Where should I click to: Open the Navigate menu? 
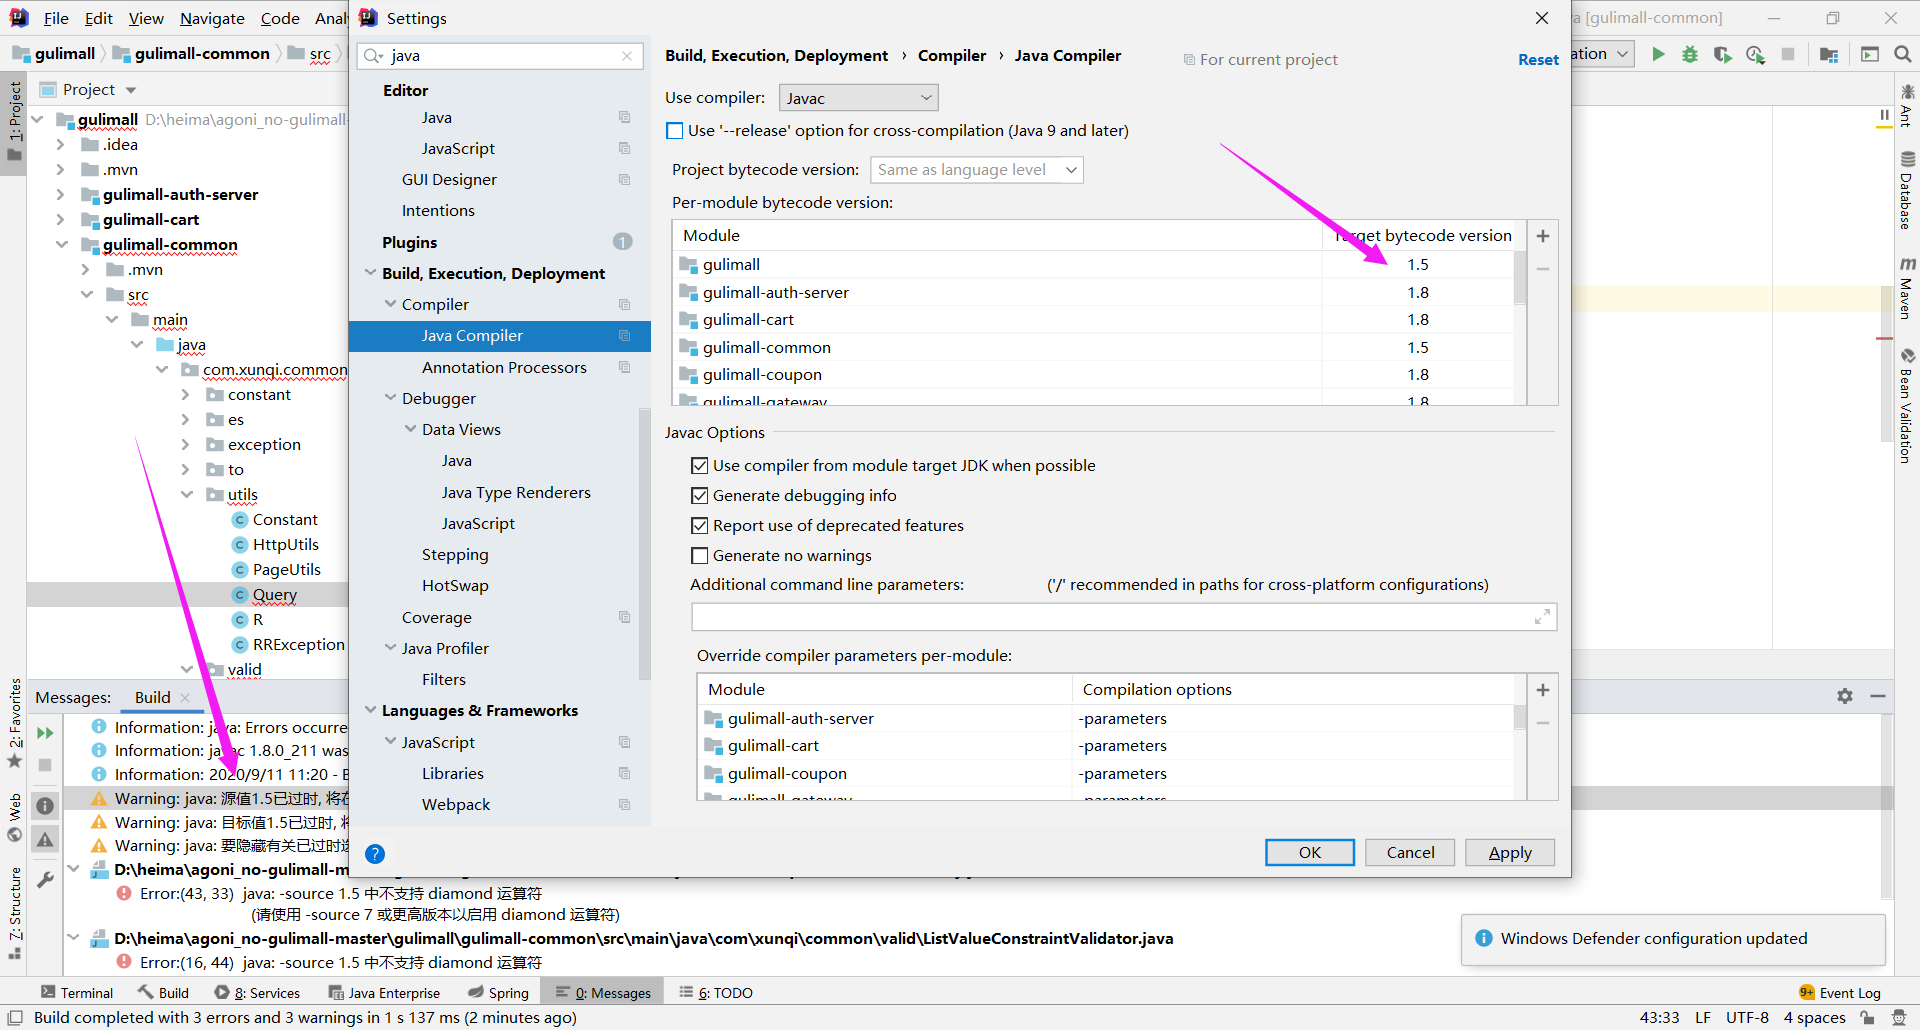[x=212, y=18]
